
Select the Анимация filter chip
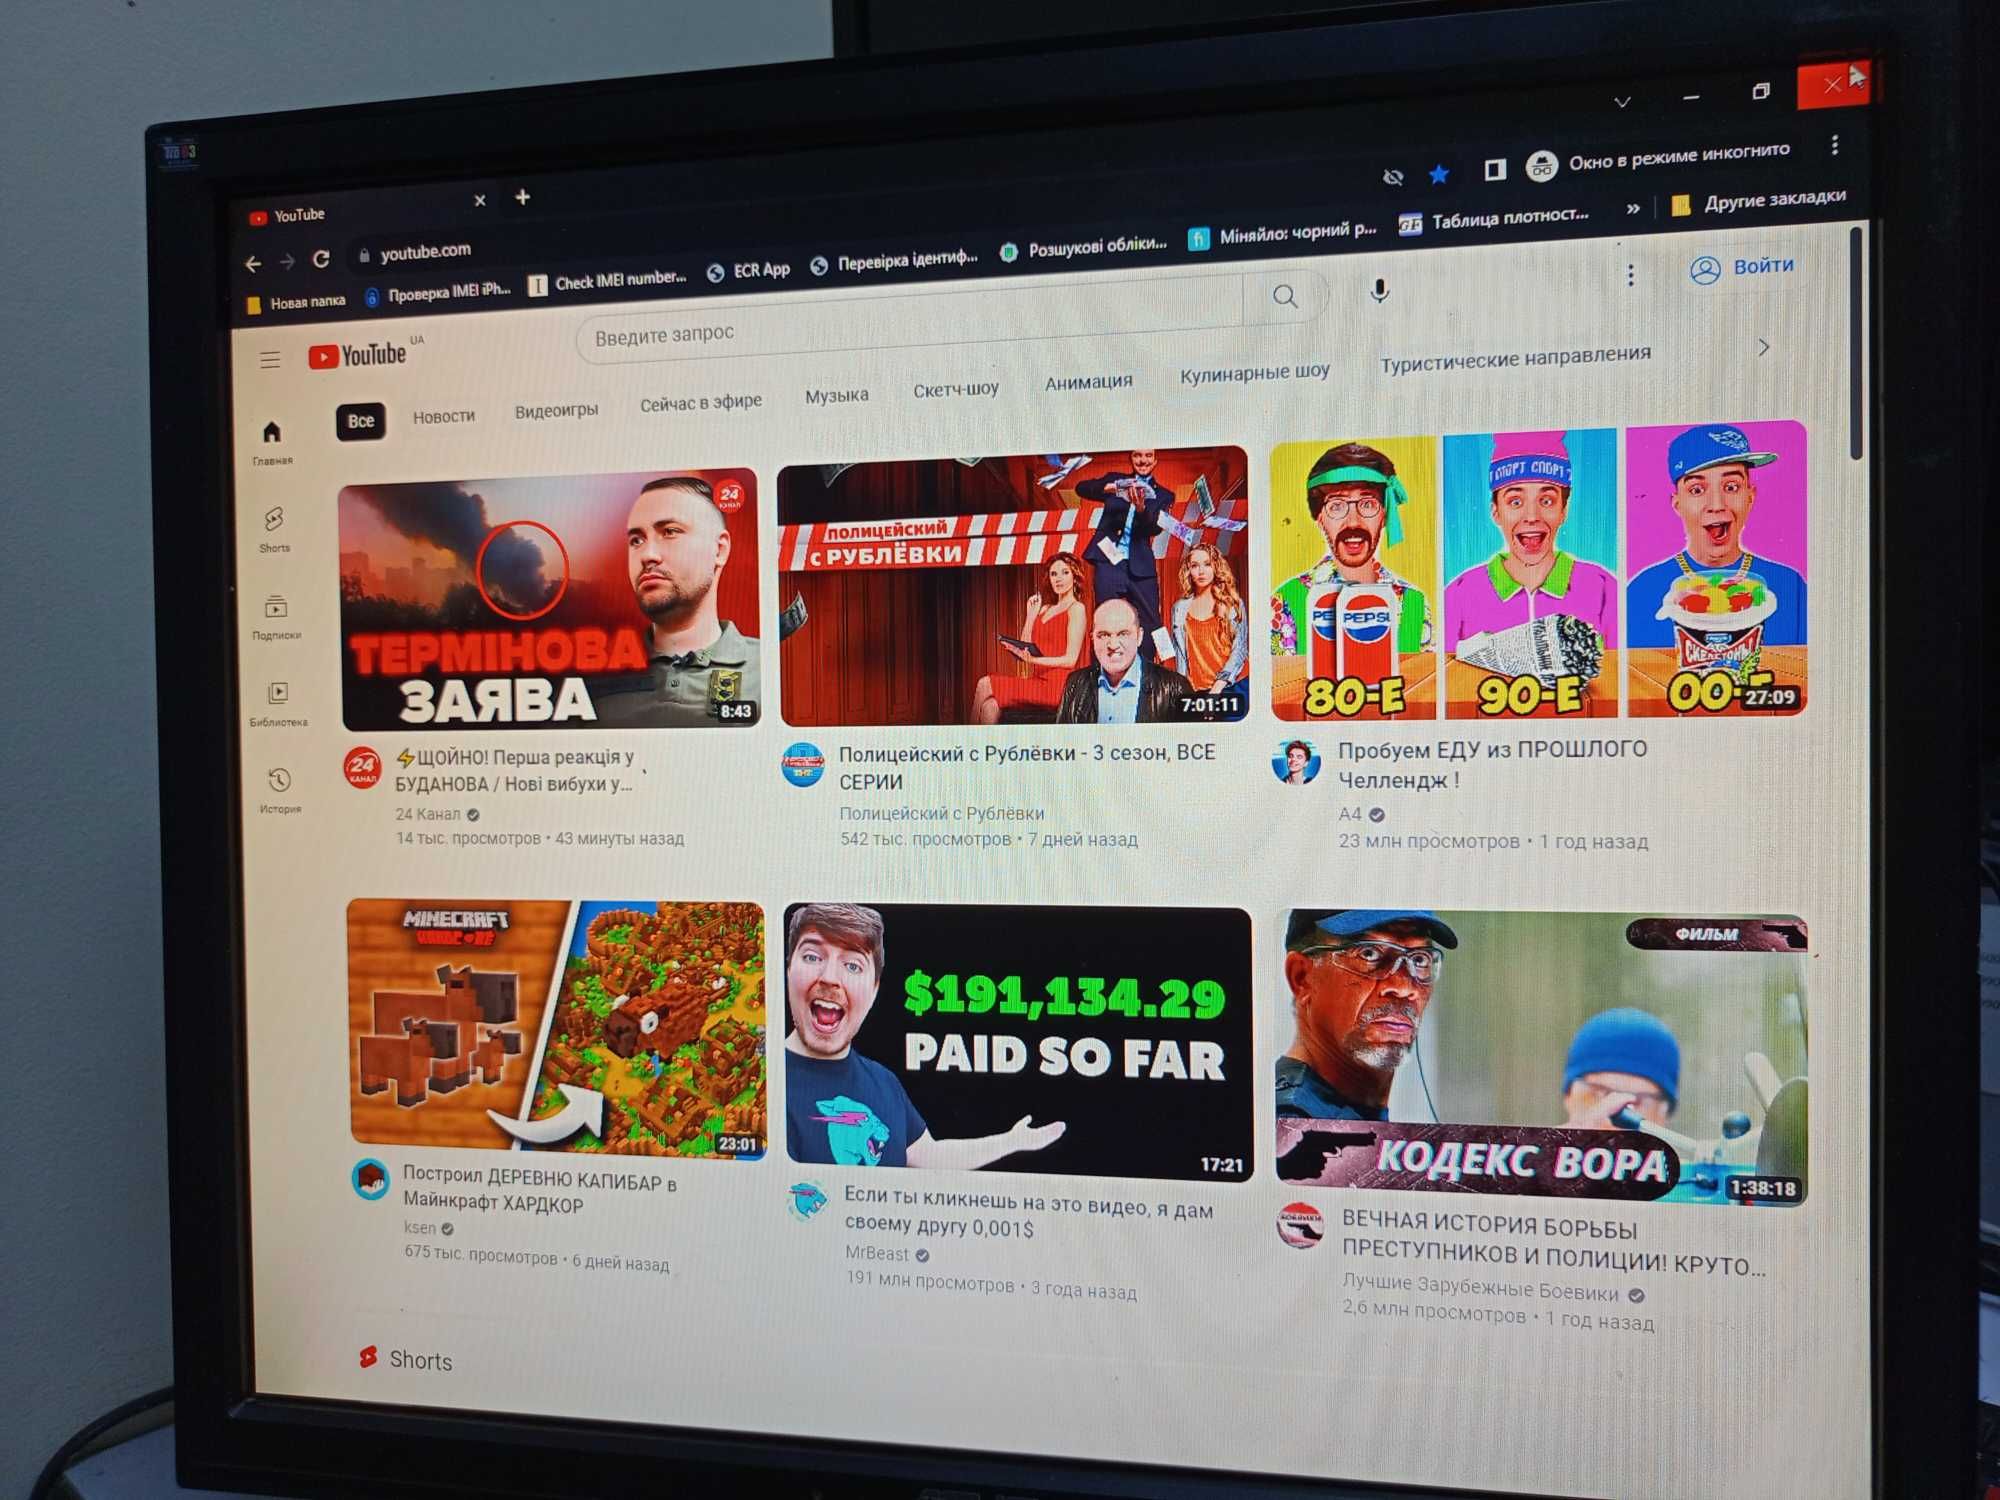(x=1088, y=382)
